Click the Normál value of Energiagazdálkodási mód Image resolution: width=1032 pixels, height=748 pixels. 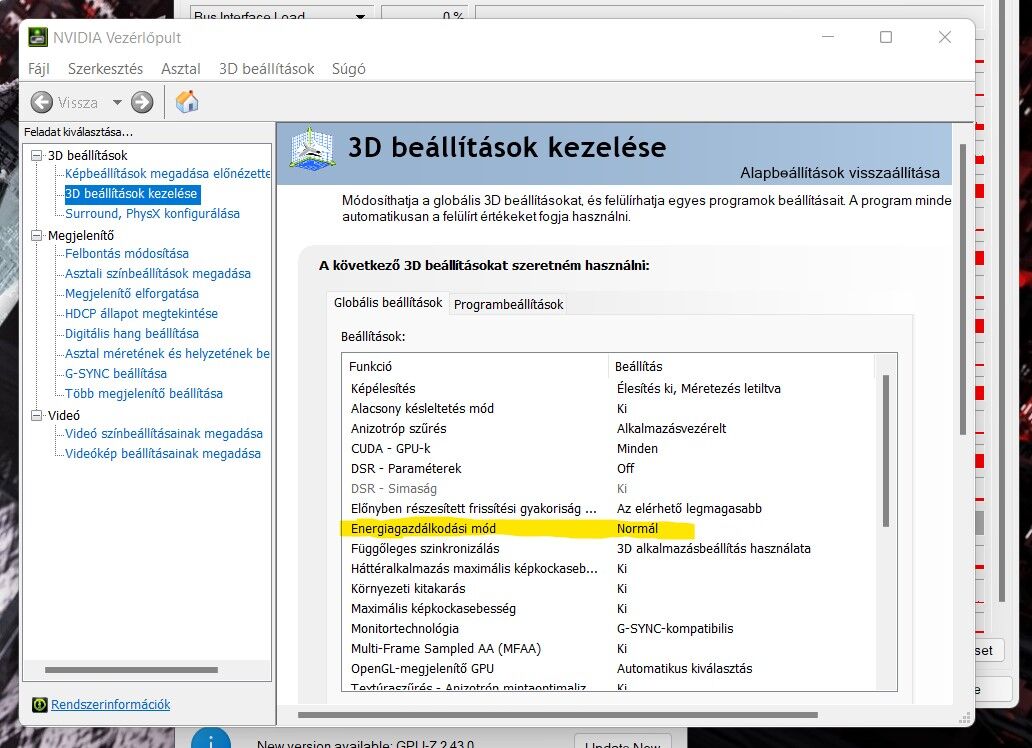point(637,529)
